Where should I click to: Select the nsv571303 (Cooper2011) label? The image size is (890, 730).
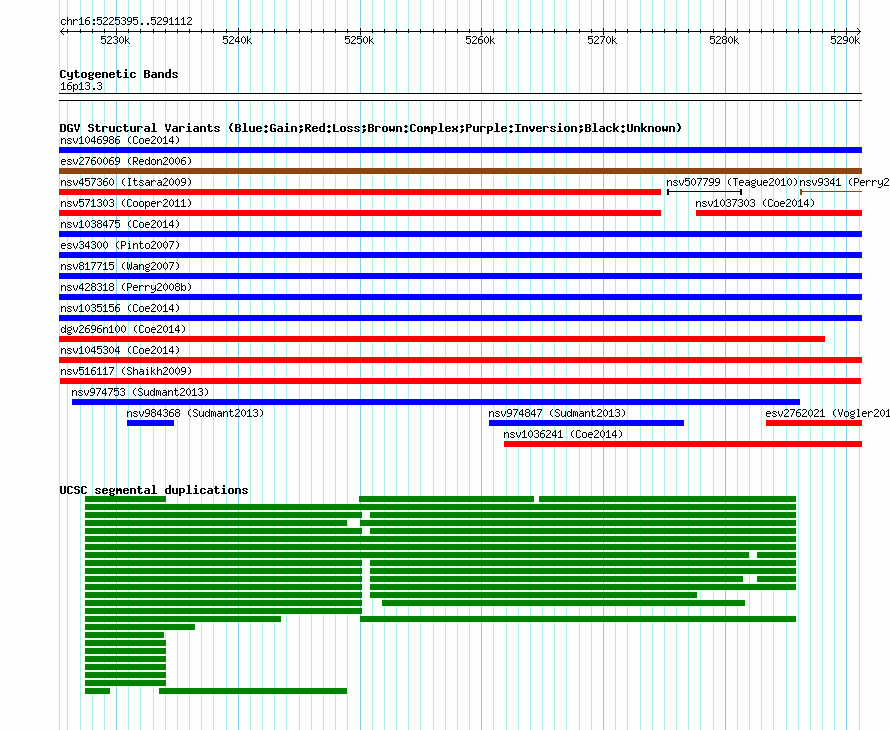pyautogui.click(x=125, y=203)
